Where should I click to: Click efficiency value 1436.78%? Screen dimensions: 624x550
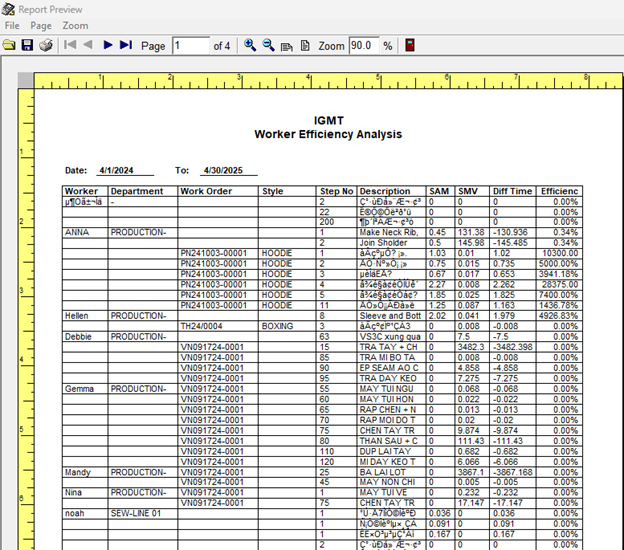(558, 305)
